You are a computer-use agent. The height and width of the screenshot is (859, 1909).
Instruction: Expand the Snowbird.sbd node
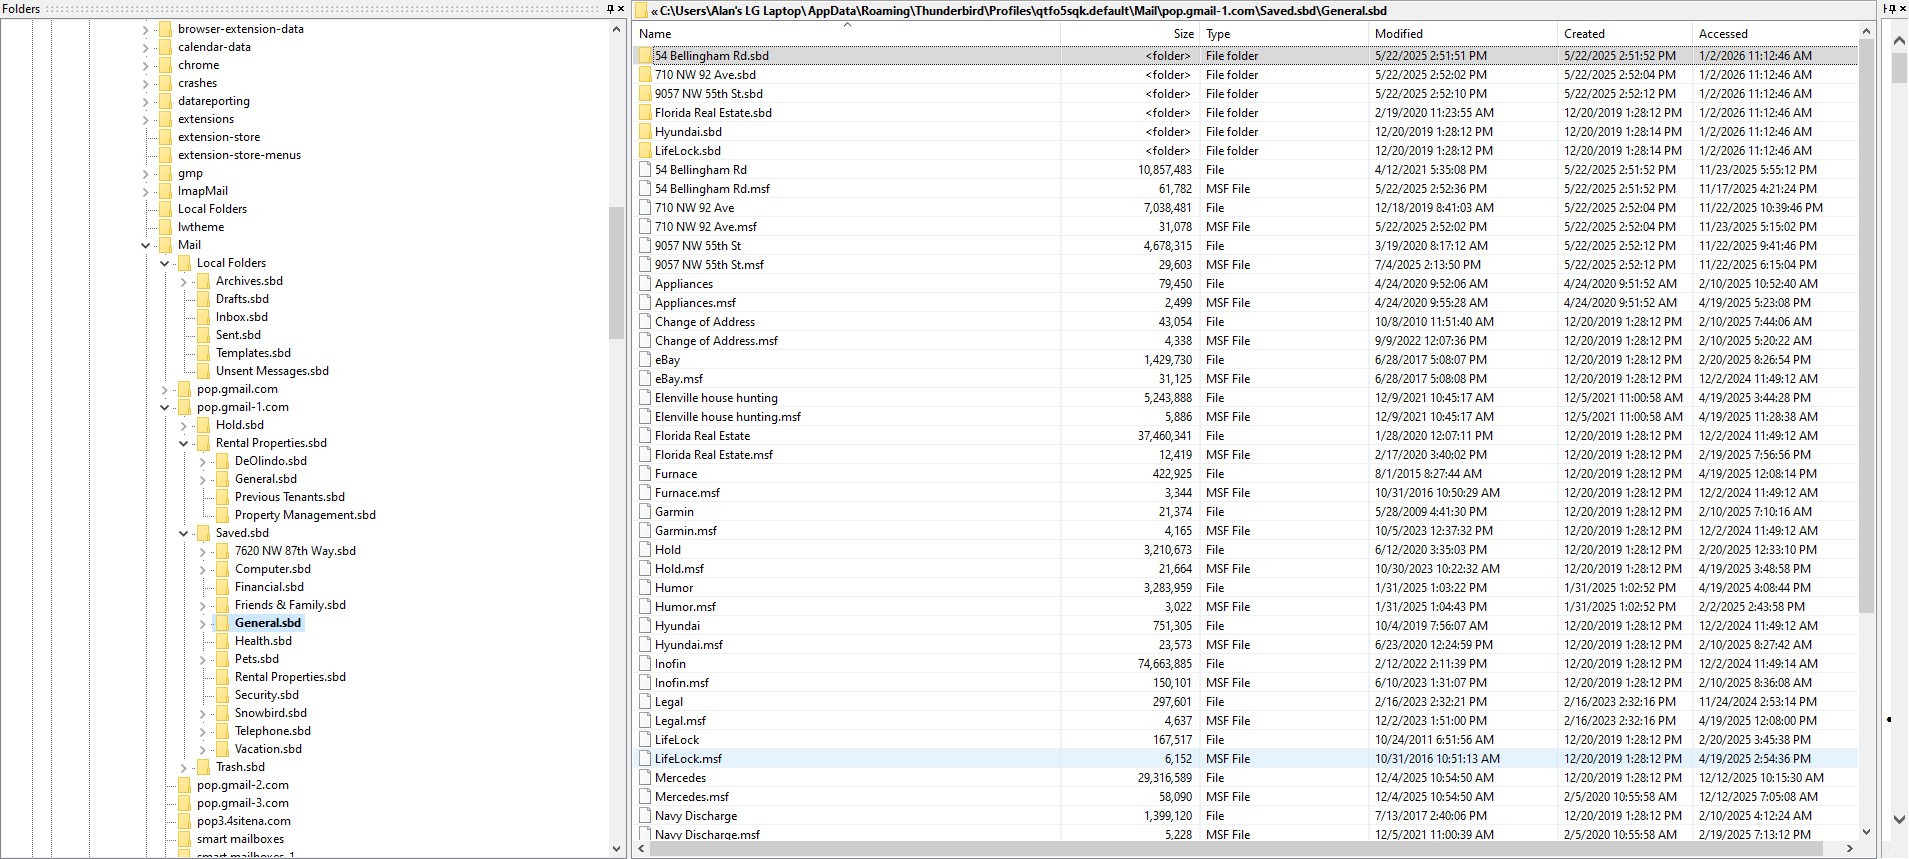(202, 714)
